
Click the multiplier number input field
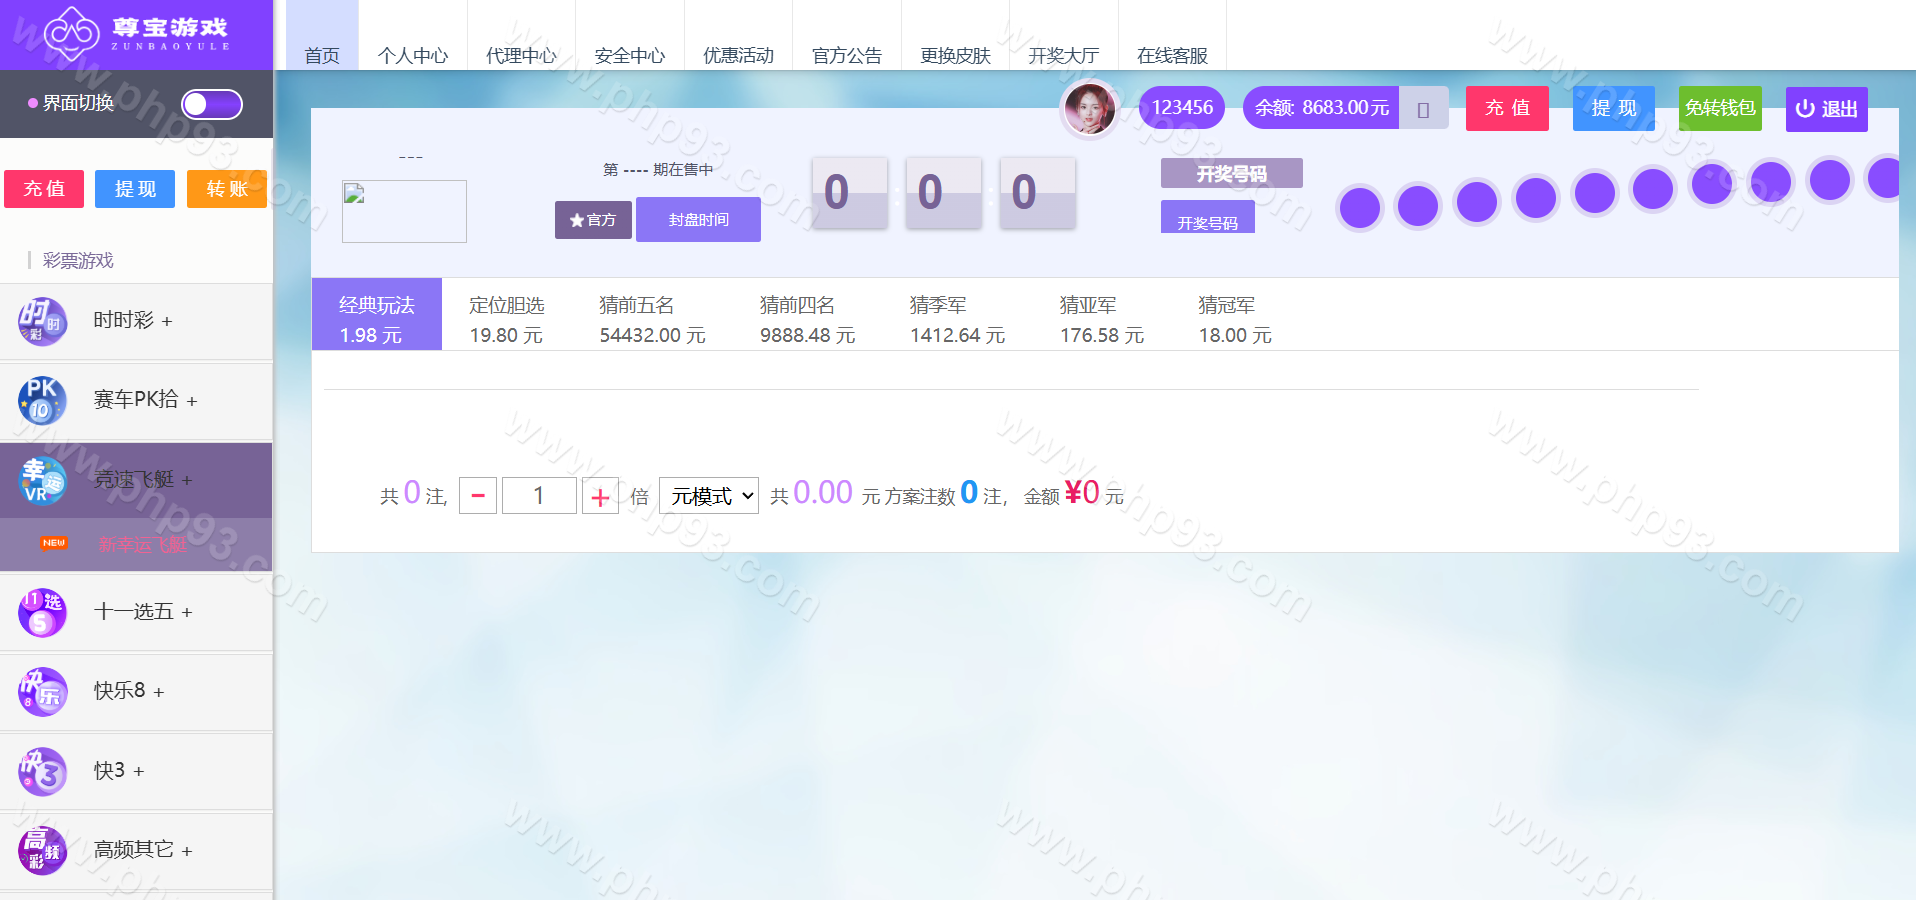pyautogui.click(x=539, y=496)
